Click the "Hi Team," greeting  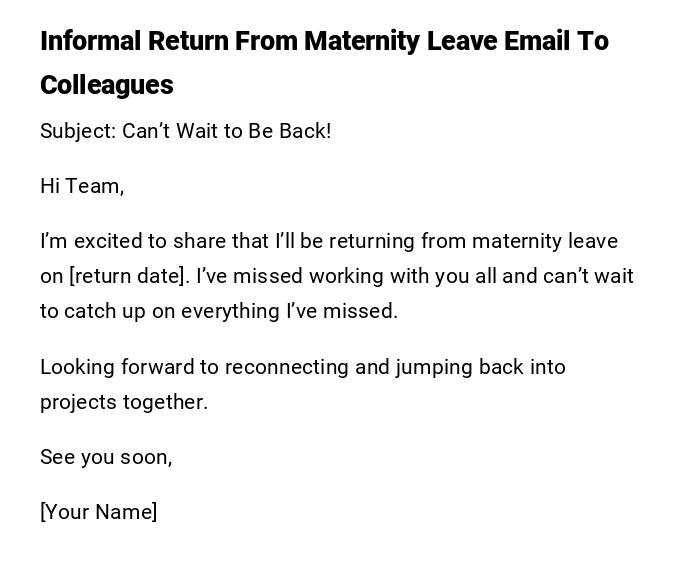[x=82, y=186]
